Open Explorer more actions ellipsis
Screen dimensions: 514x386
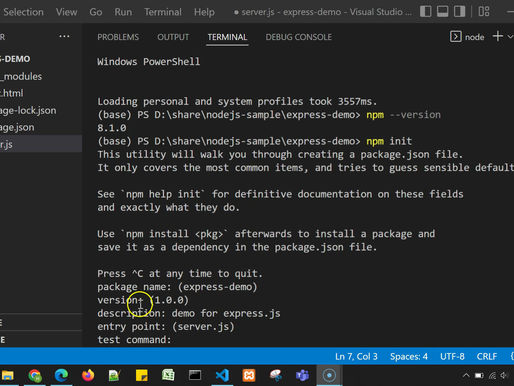pyautogui.click(x=64, y=36)
